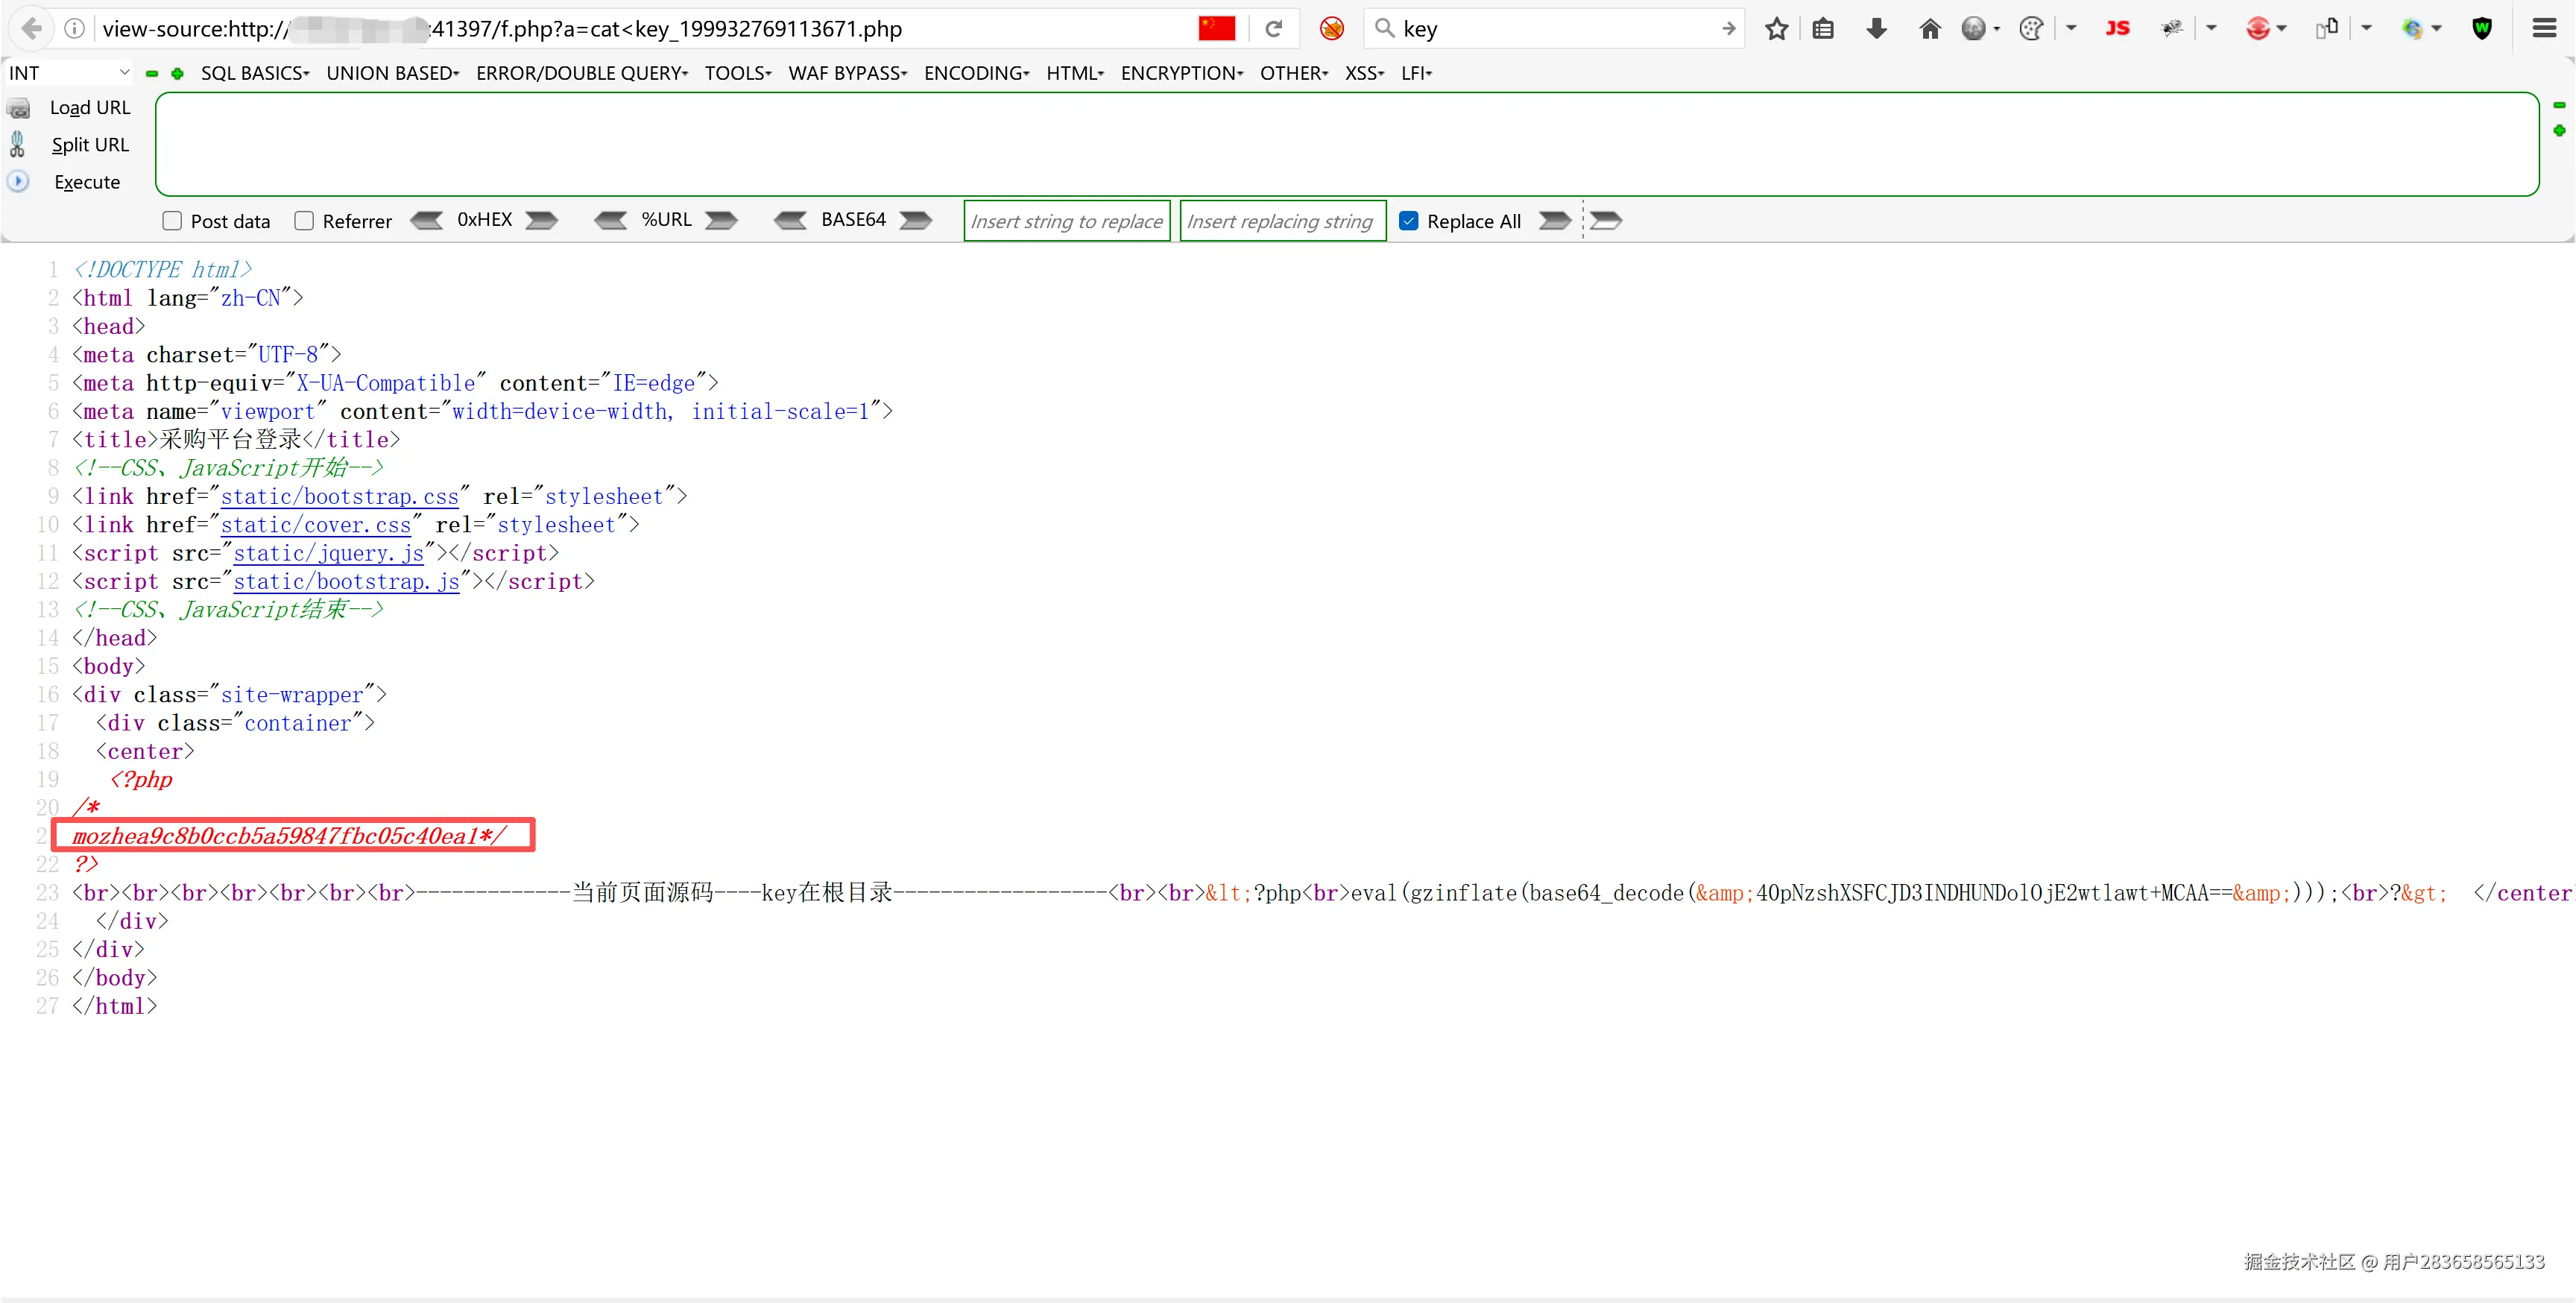The image size is (2576, 1303).
Task: Click the blue globe extension icon
Action: [2412, 28]
